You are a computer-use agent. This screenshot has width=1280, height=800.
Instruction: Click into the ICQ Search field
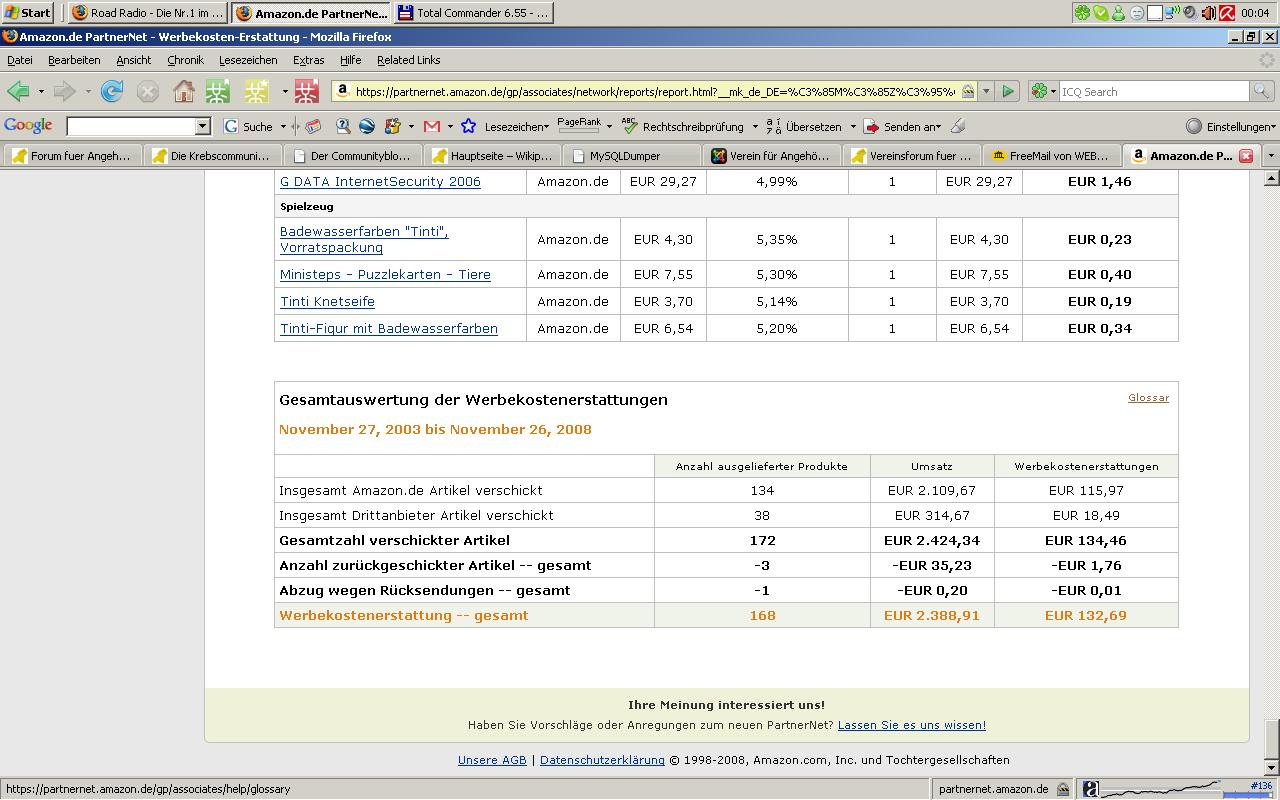[1150, 92]
